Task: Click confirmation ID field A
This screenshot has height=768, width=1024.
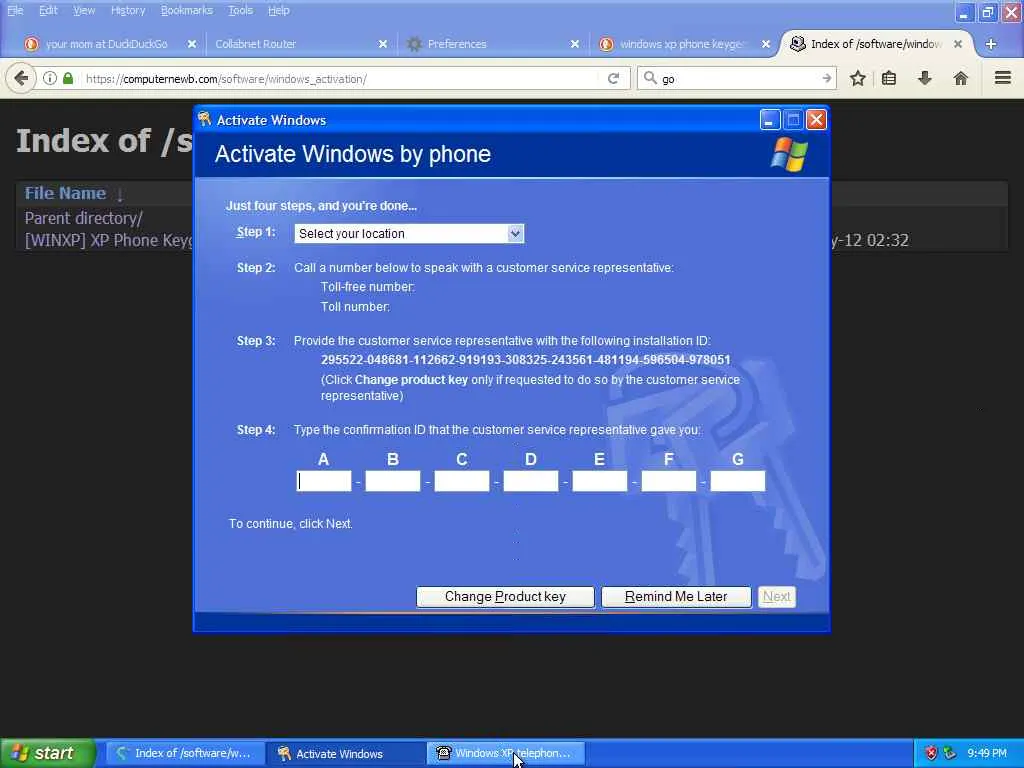Action: point(324,481)
